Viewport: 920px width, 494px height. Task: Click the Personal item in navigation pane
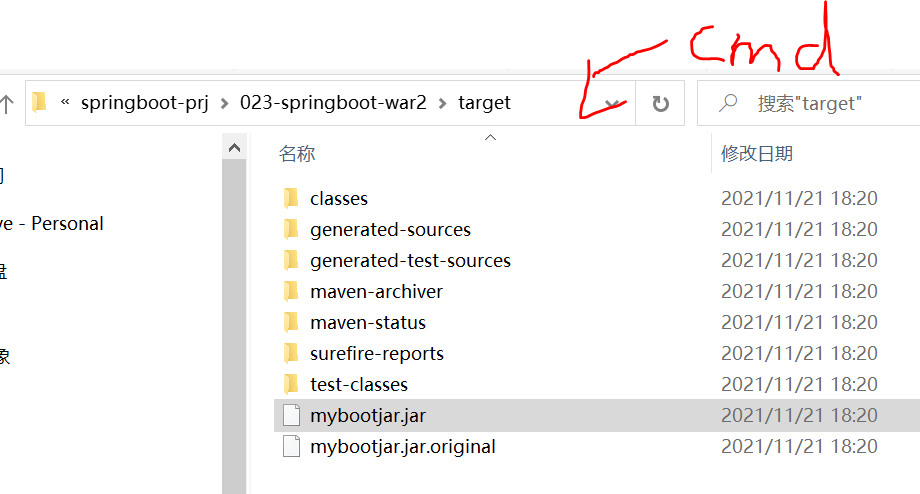coord(52,224)
